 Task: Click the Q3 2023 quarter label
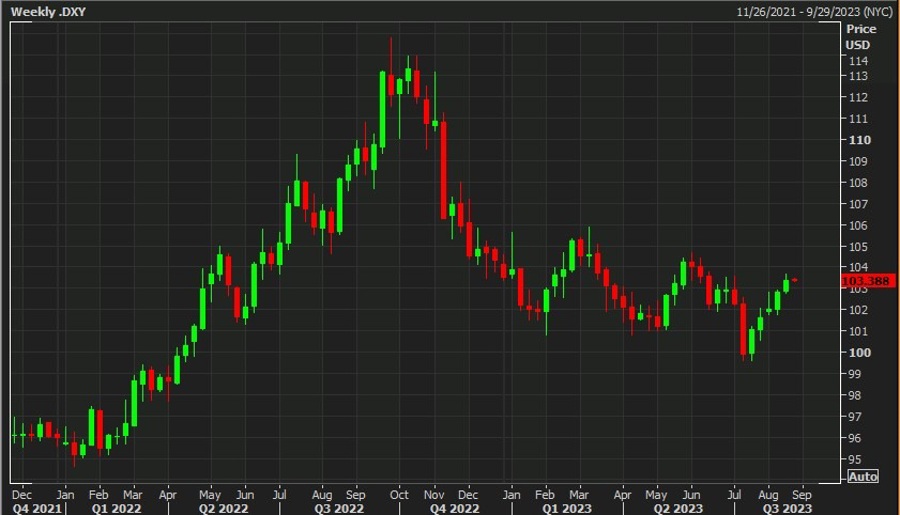point(787,509)
